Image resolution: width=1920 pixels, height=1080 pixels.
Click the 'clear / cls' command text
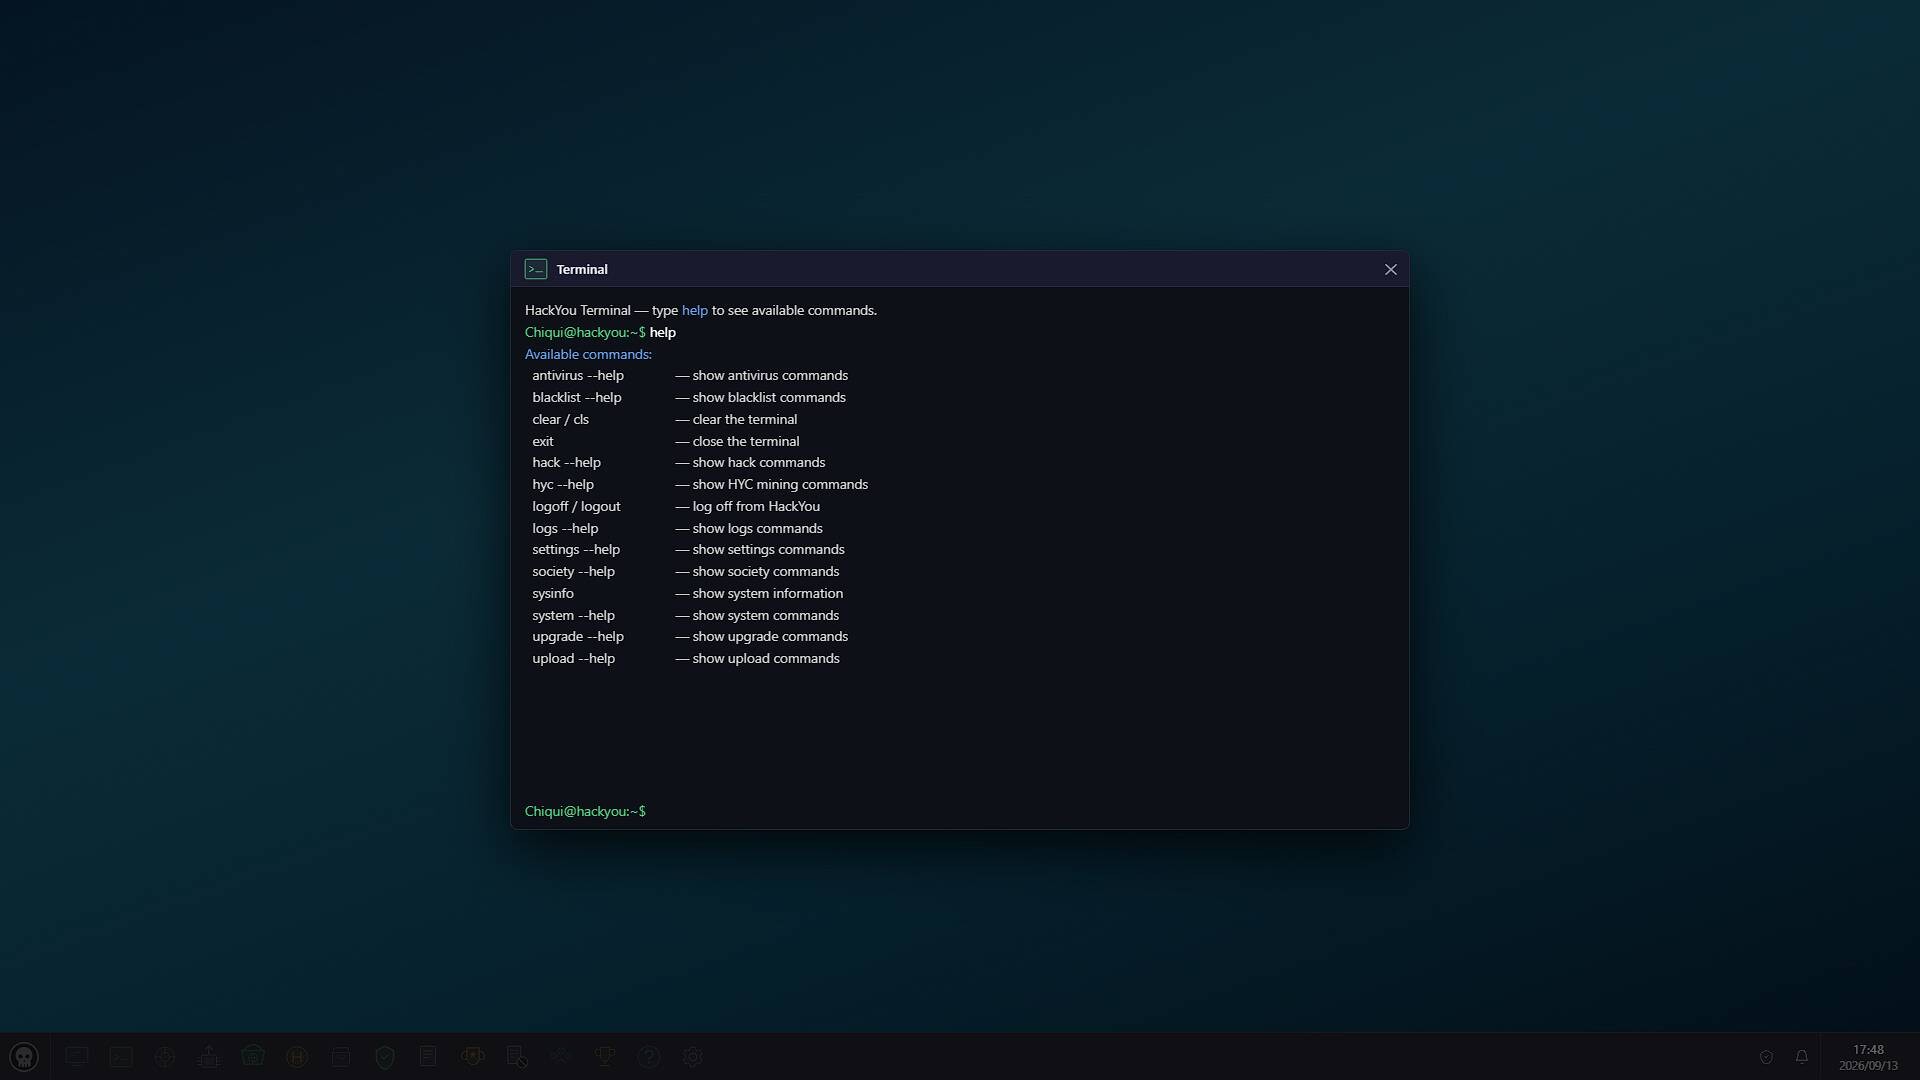(x=561, y=419)
